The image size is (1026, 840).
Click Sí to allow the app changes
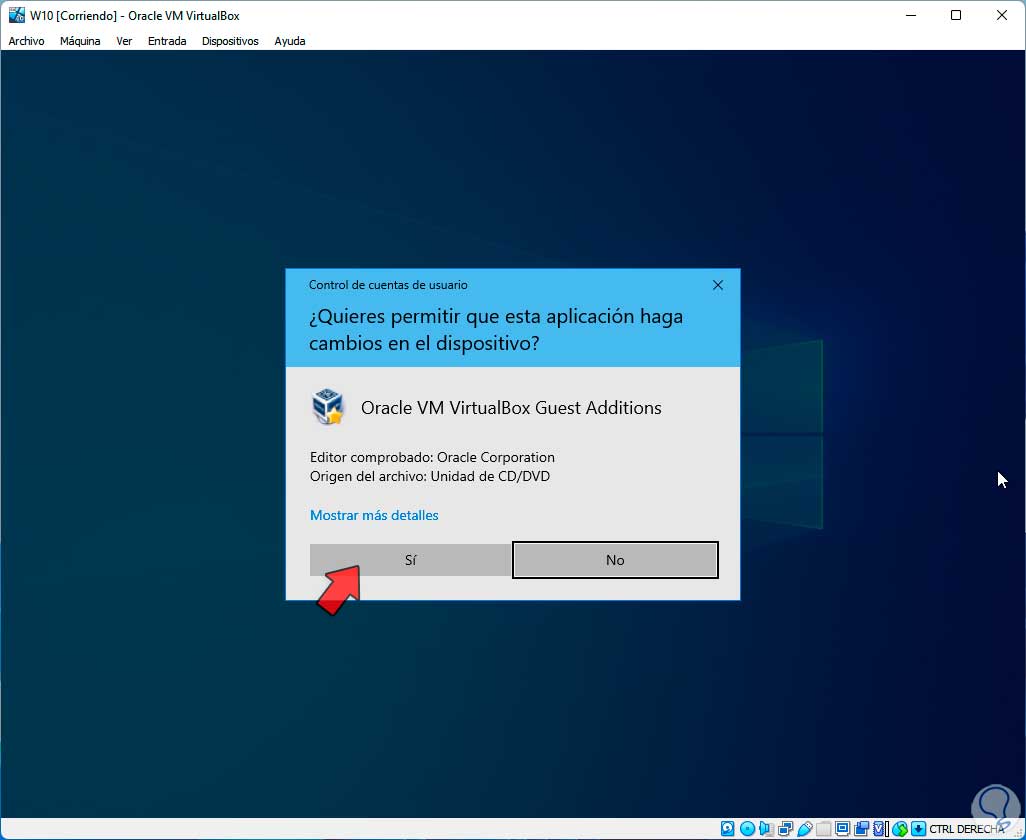tap(410, 560)
